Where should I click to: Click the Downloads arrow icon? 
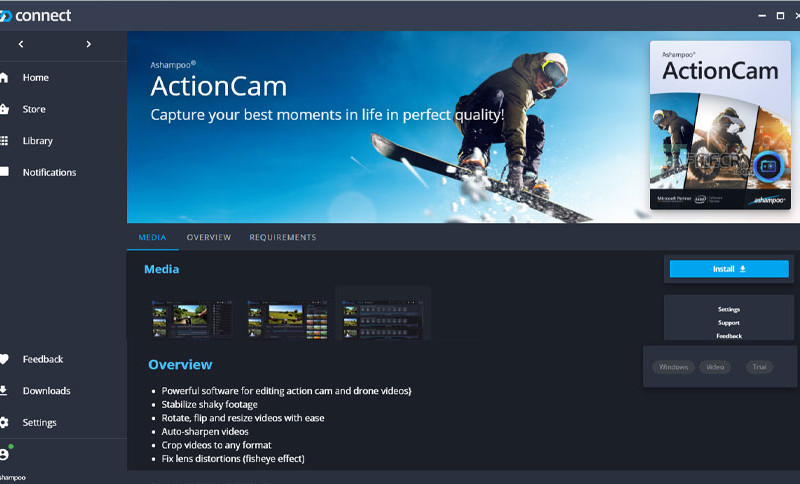point(4,391)
